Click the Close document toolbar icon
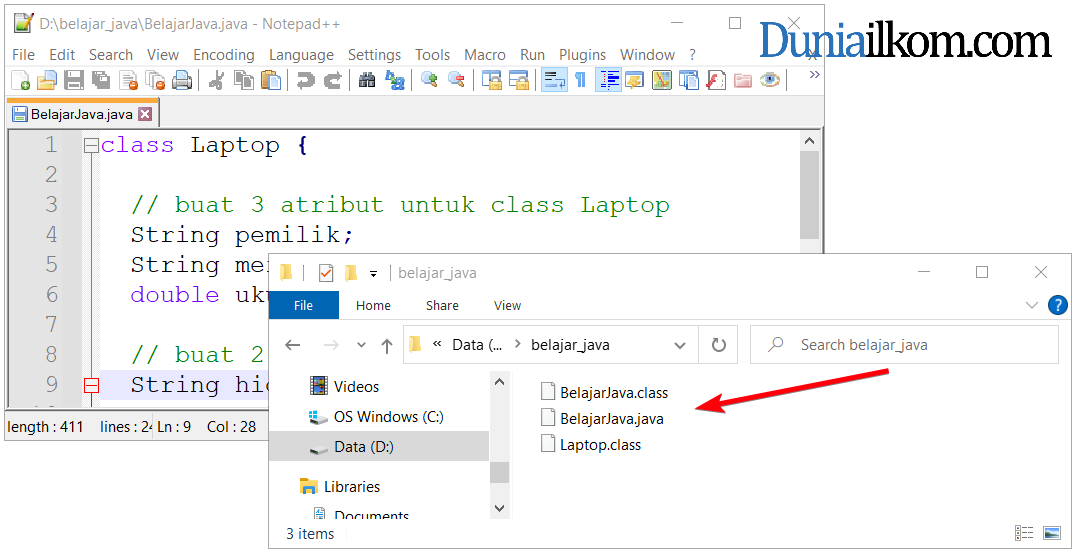This screenshot has height=557, width=1079. click(129, 81)
